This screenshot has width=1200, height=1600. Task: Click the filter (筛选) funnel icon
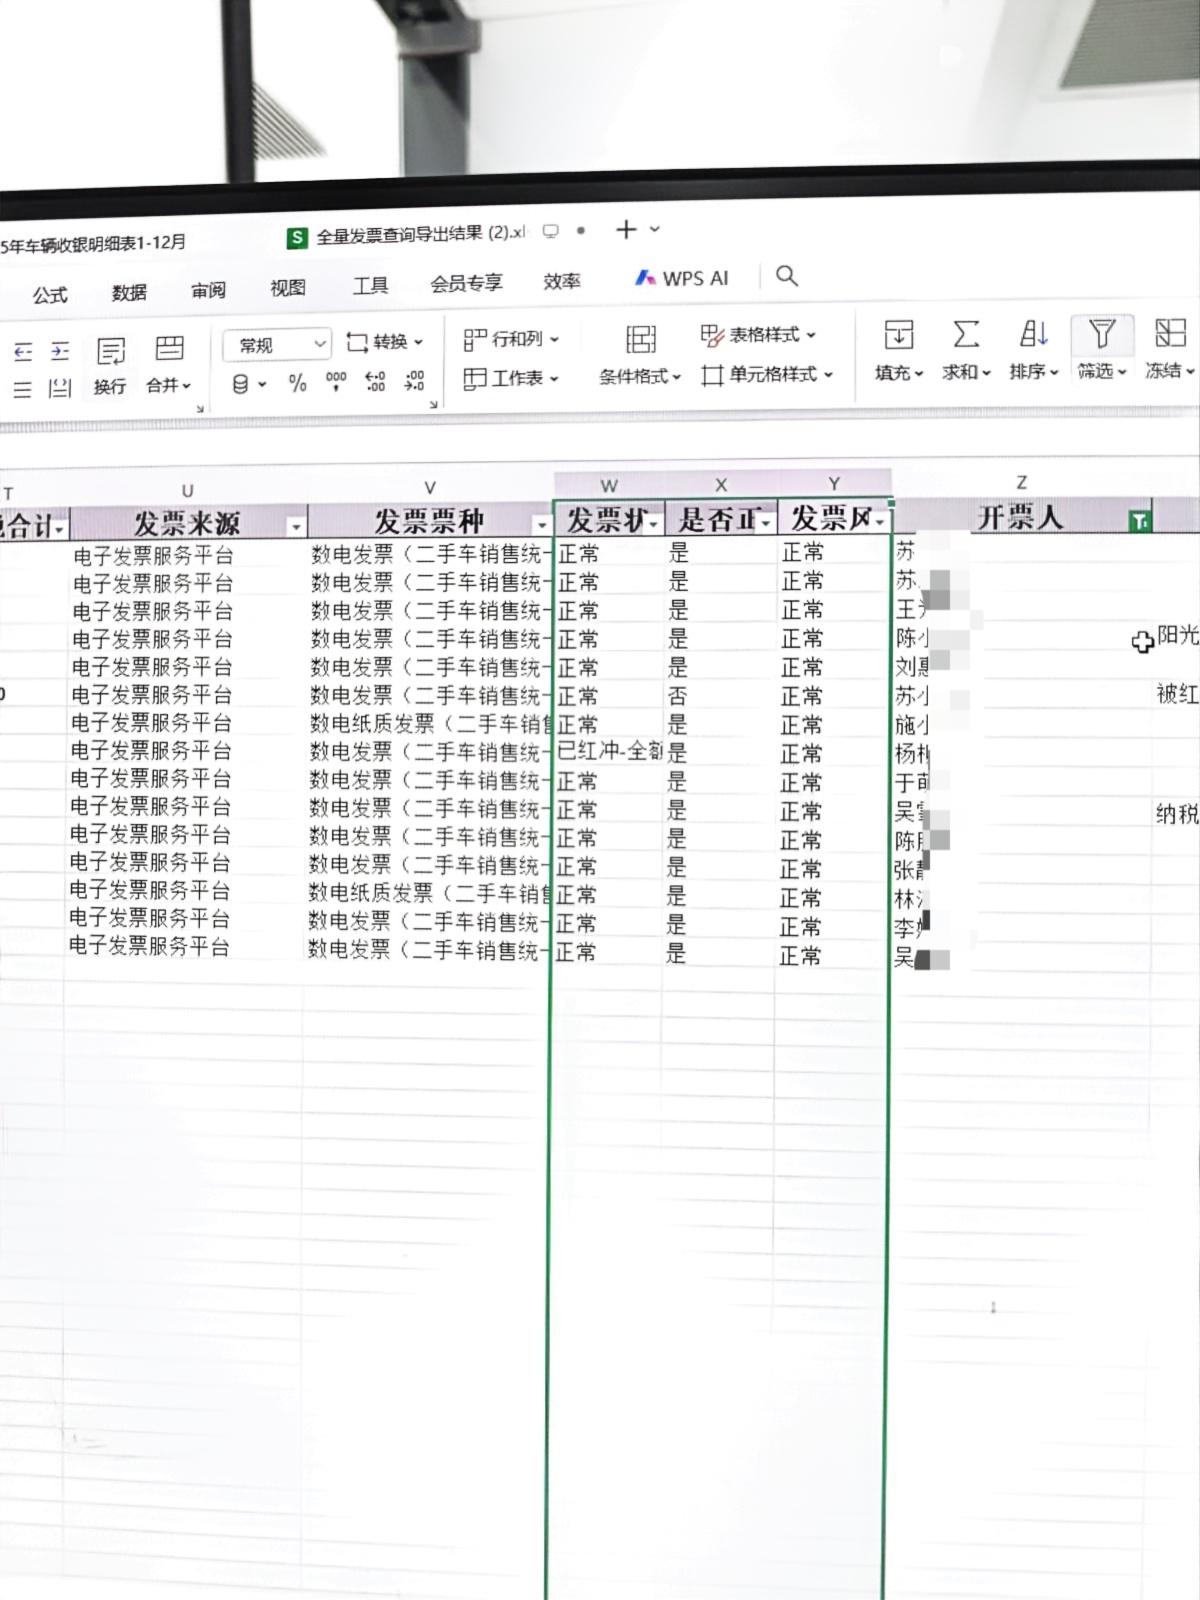[x=1101, y=334]
